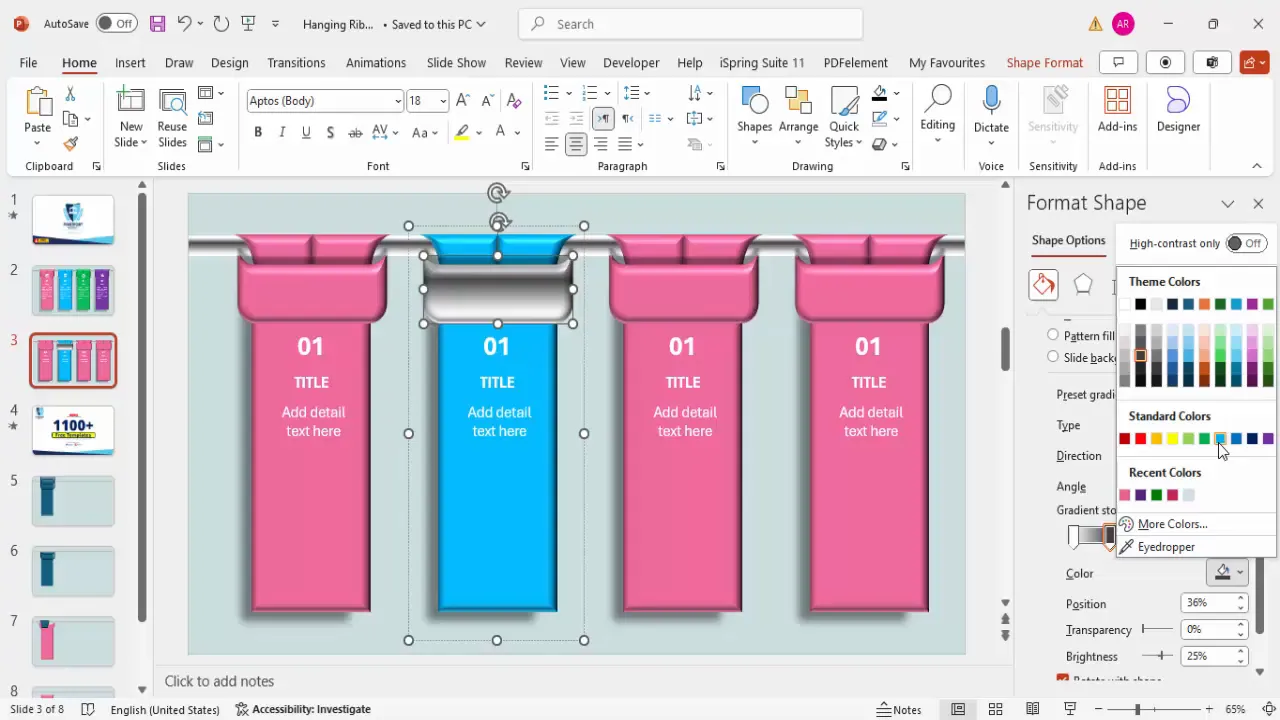
Task: Pick the Eyedropper tool
Action: click(1166, 547)
